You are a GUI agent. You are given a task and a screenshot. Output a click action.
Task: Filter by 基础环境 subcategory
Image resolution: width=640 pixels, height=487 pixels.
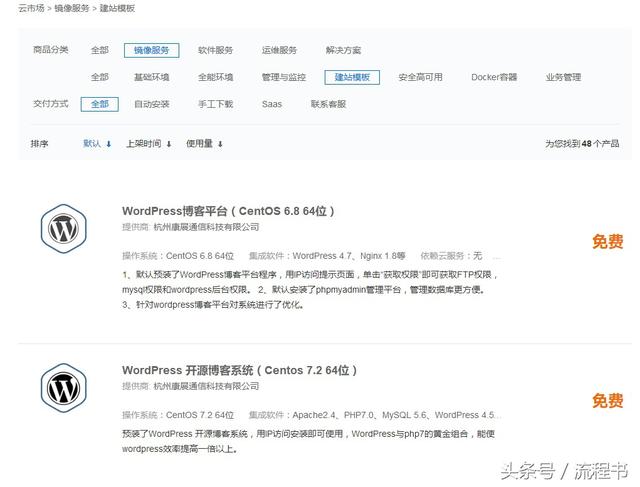click(x=151, y=77)
